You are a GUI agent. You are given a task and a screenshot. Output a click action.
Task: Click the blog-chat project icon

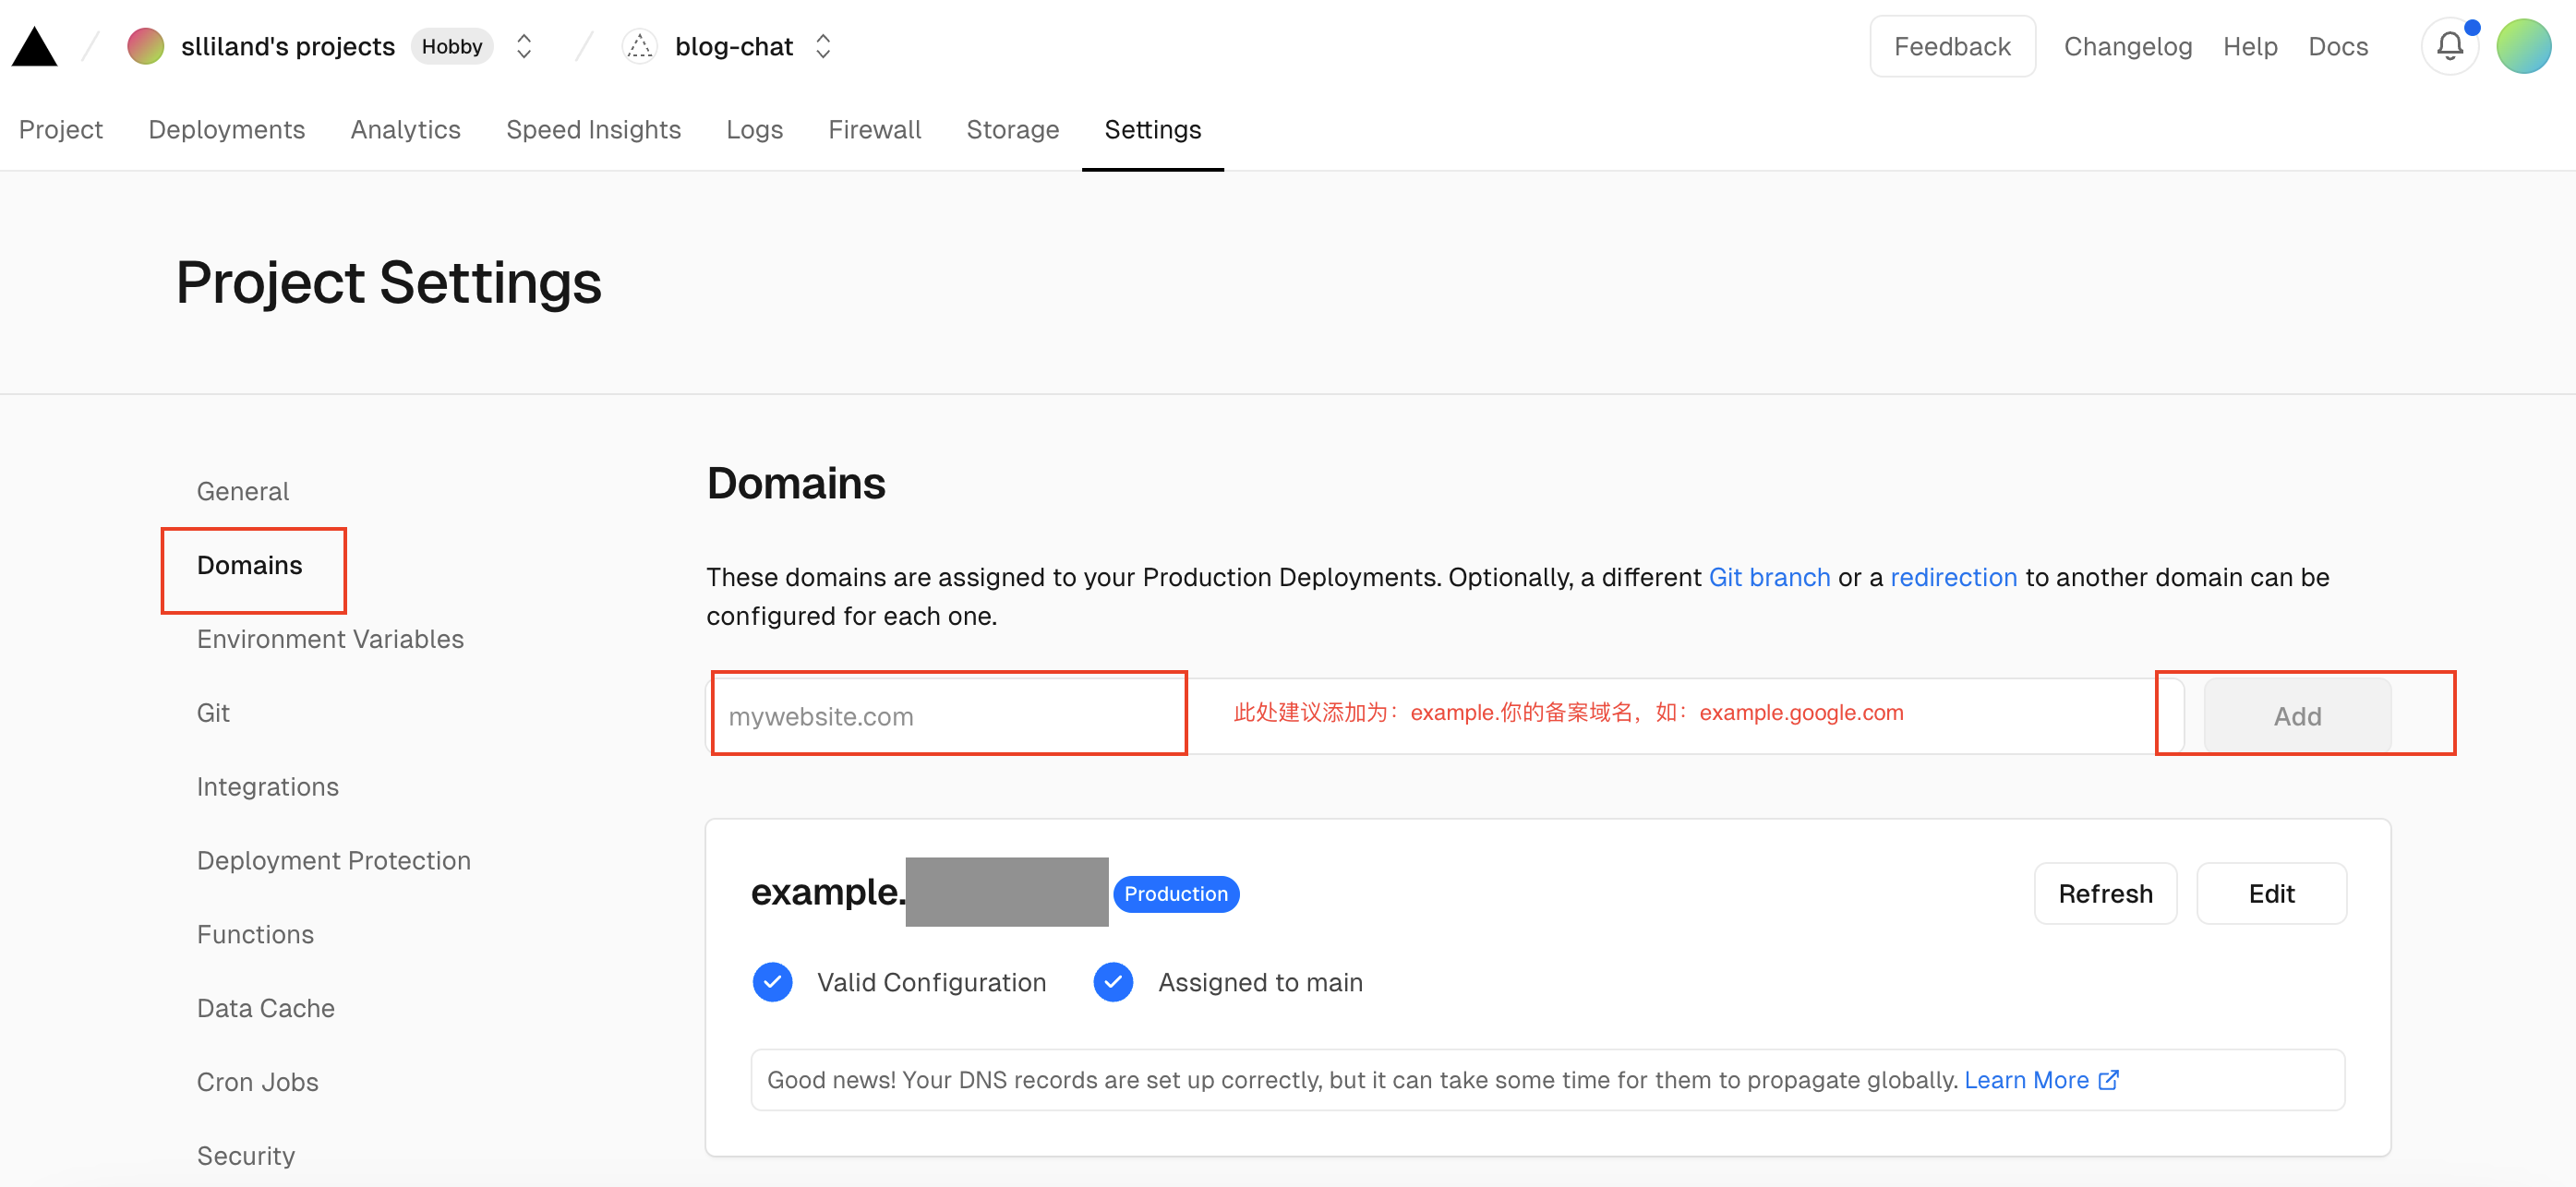tap(640, 46)
